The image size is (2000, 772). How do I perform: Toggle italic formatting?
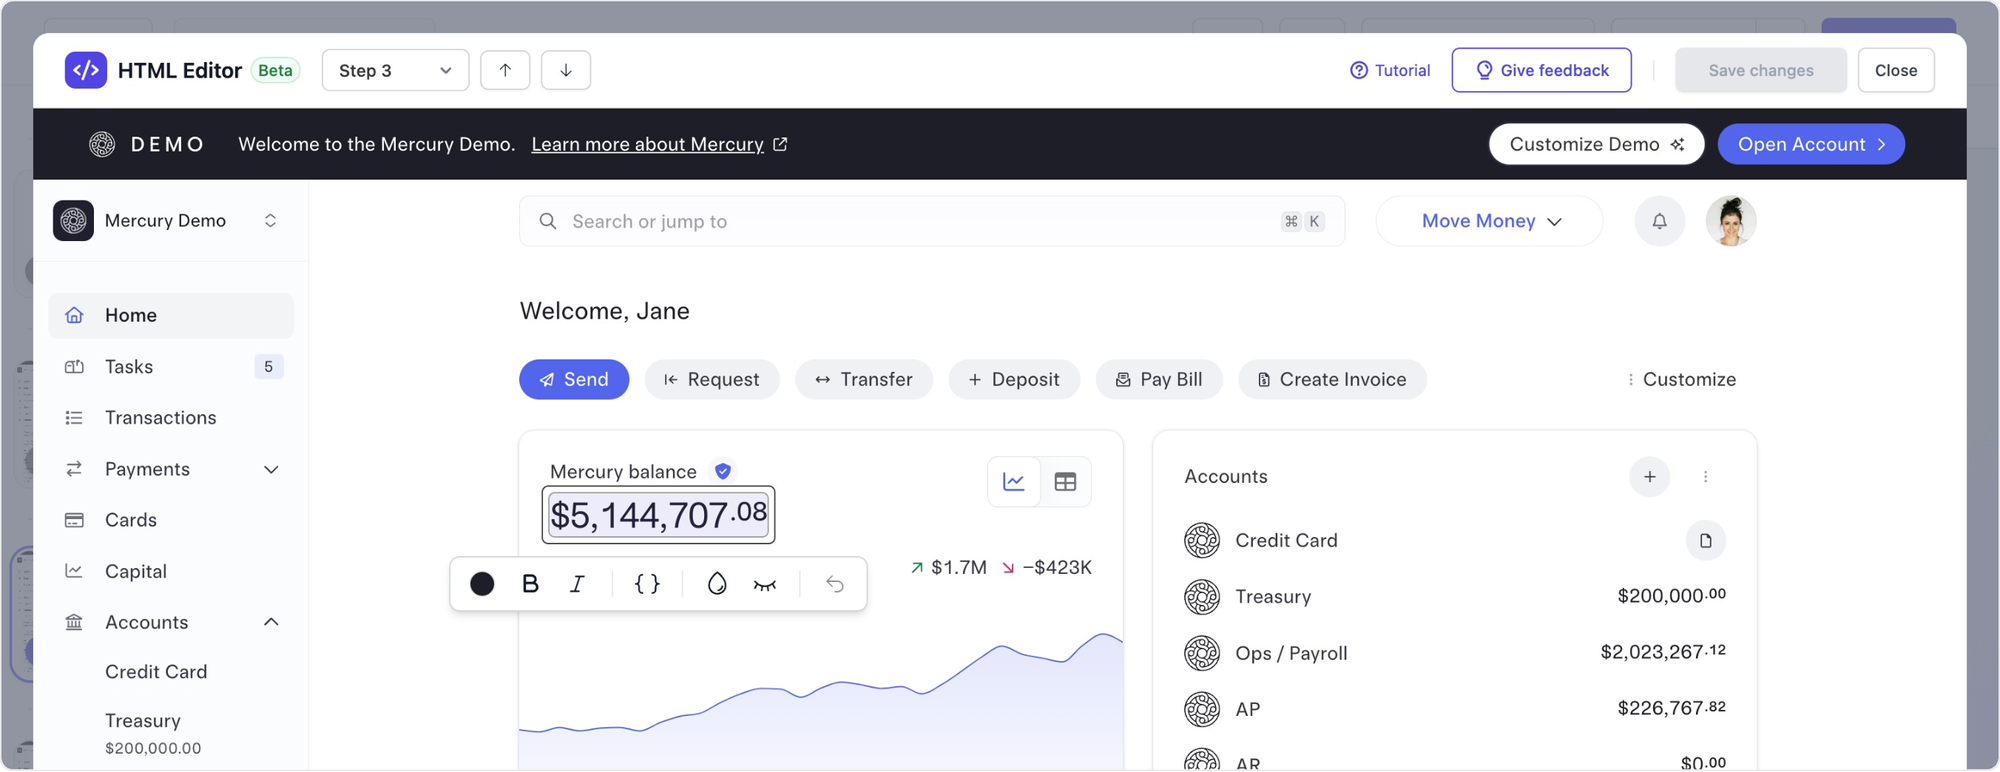(577, 584)
